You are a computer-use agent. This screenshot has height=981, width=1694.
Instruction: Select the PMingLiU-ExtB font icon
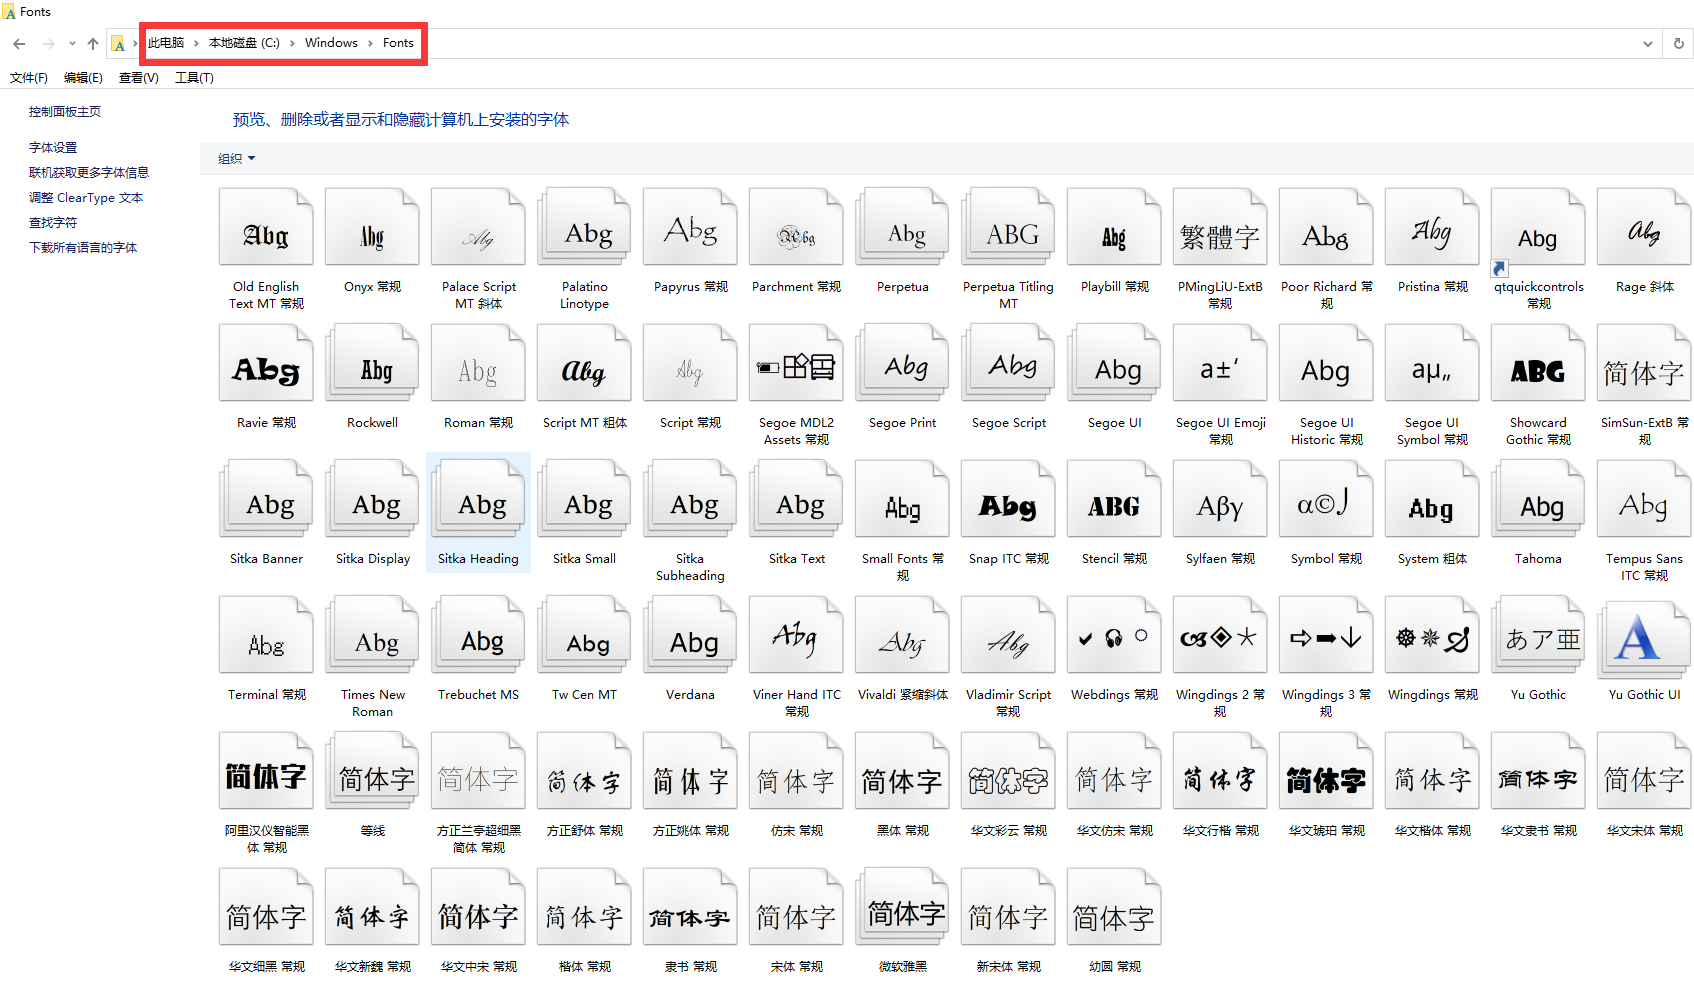click(x=1220, y=227)
